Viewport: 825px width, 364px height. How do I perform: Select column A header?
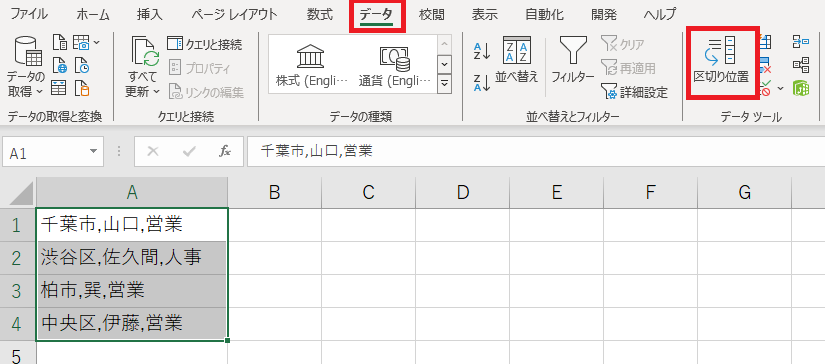pyautogui.click(x=132, y=193)
